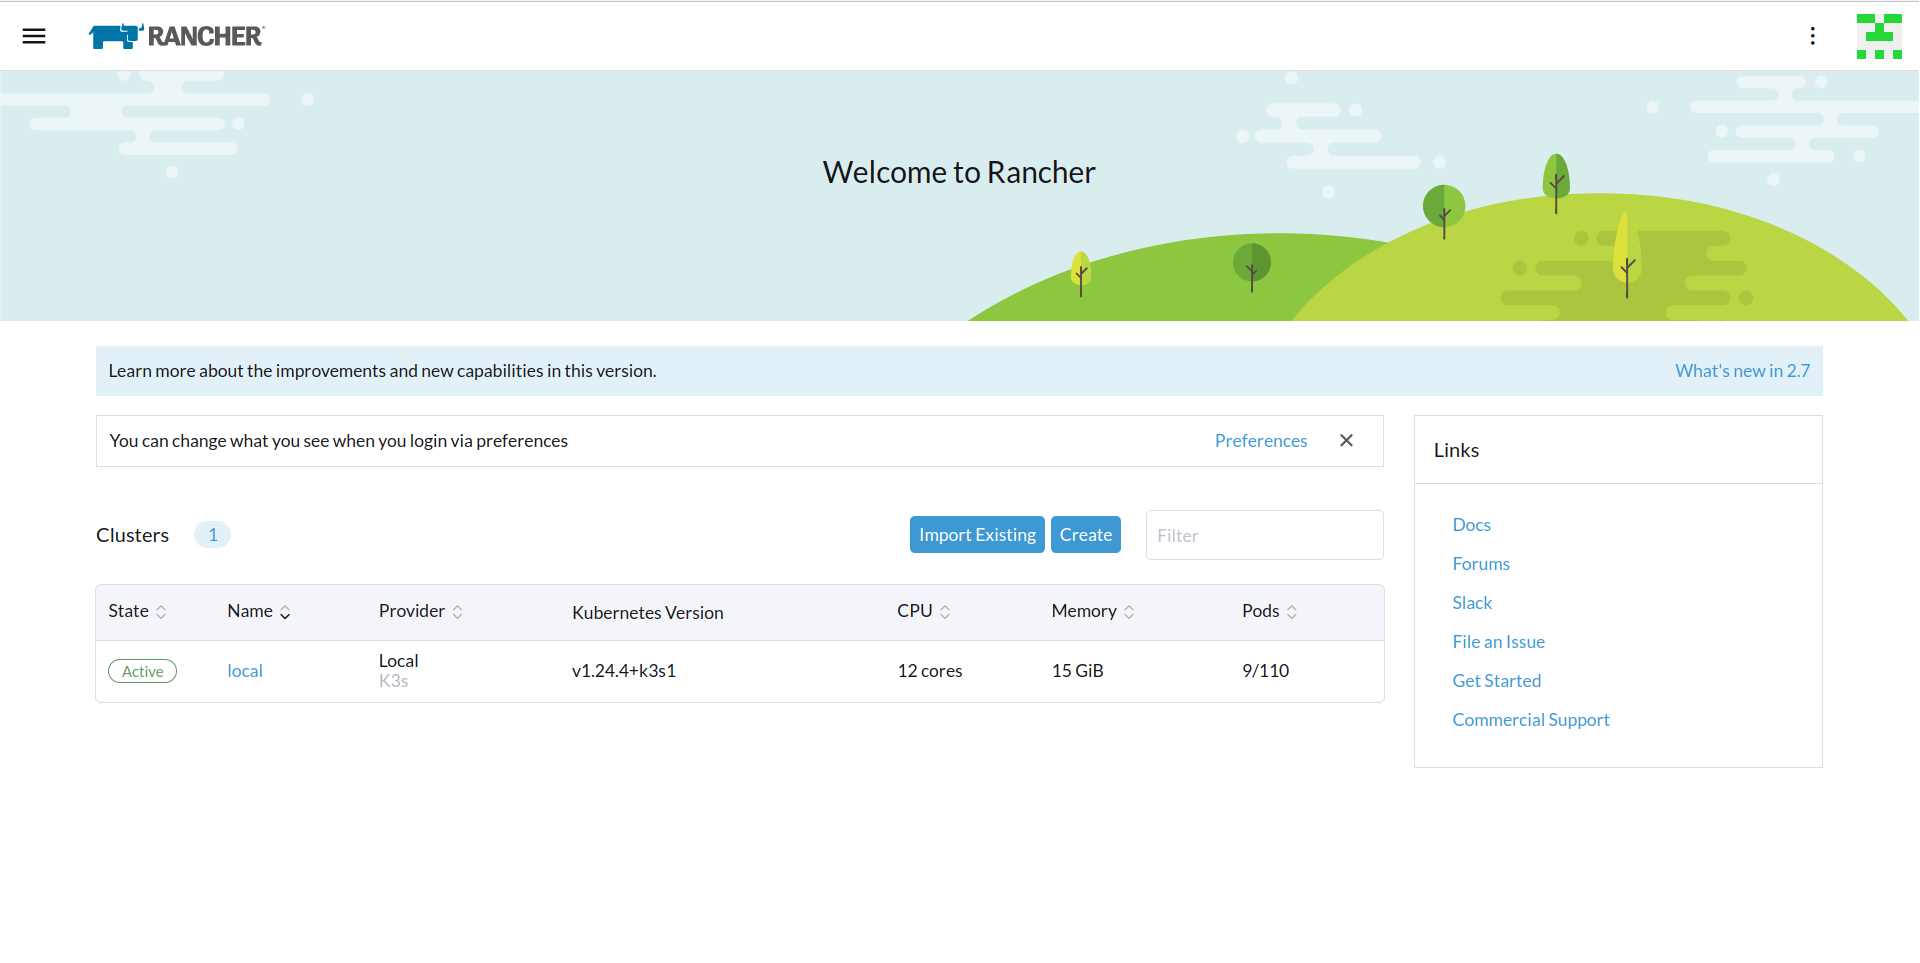Screen dimensions: 1920x963
Task: Open the Slack link
Action: tap(1471, 602)
